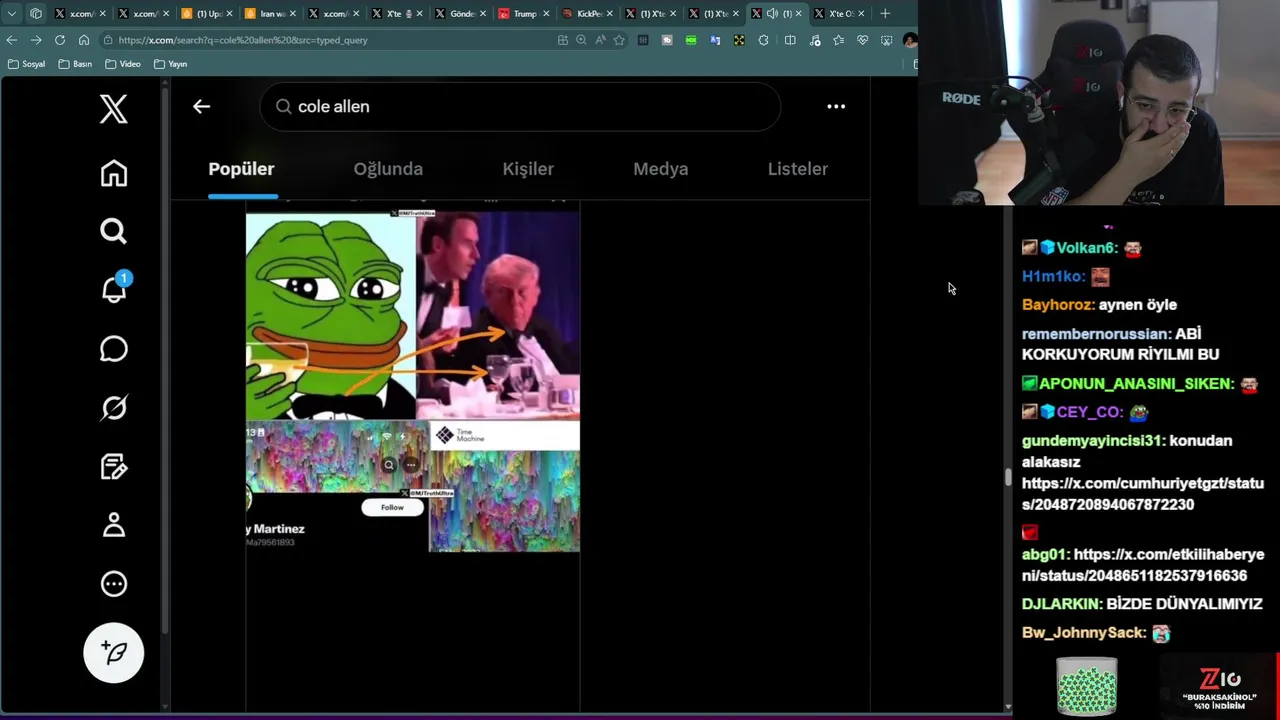Image resolution: width=1280 pixels, height=720 pixels.
Task: Open the Basın bookmarks folder
Action: pyautogui.click(x=75, y=64)
